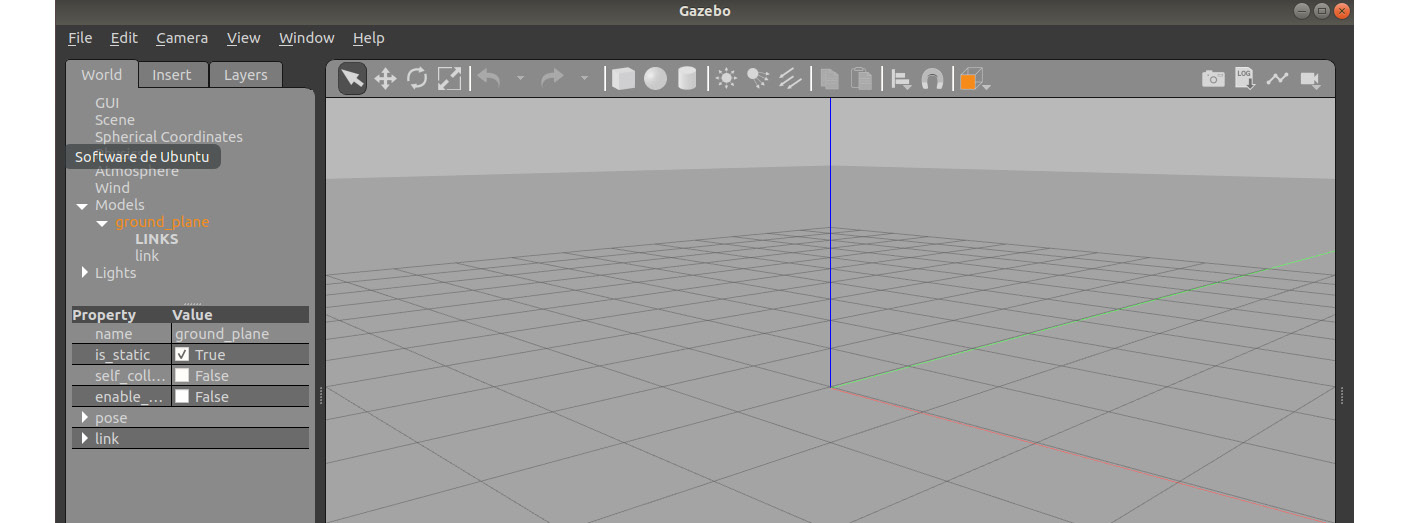Check the self_coll… False checkbox
Viewport: 1408px width, 523px height.
[x=182, y=375]
